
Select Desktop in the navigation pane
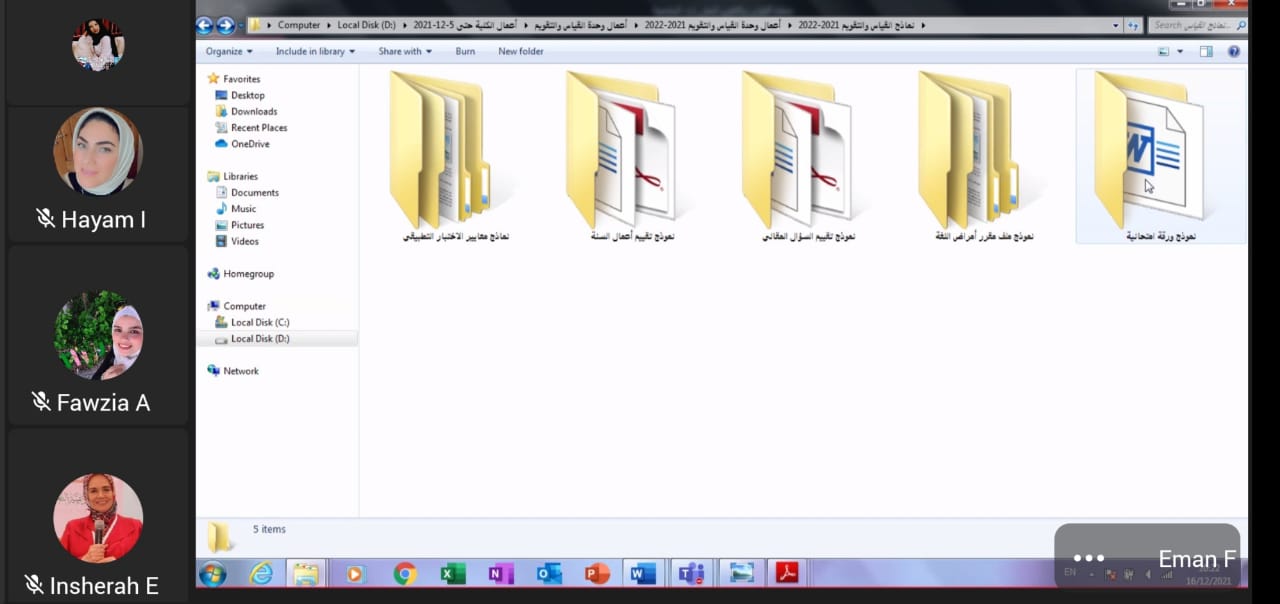coord(247,95)
